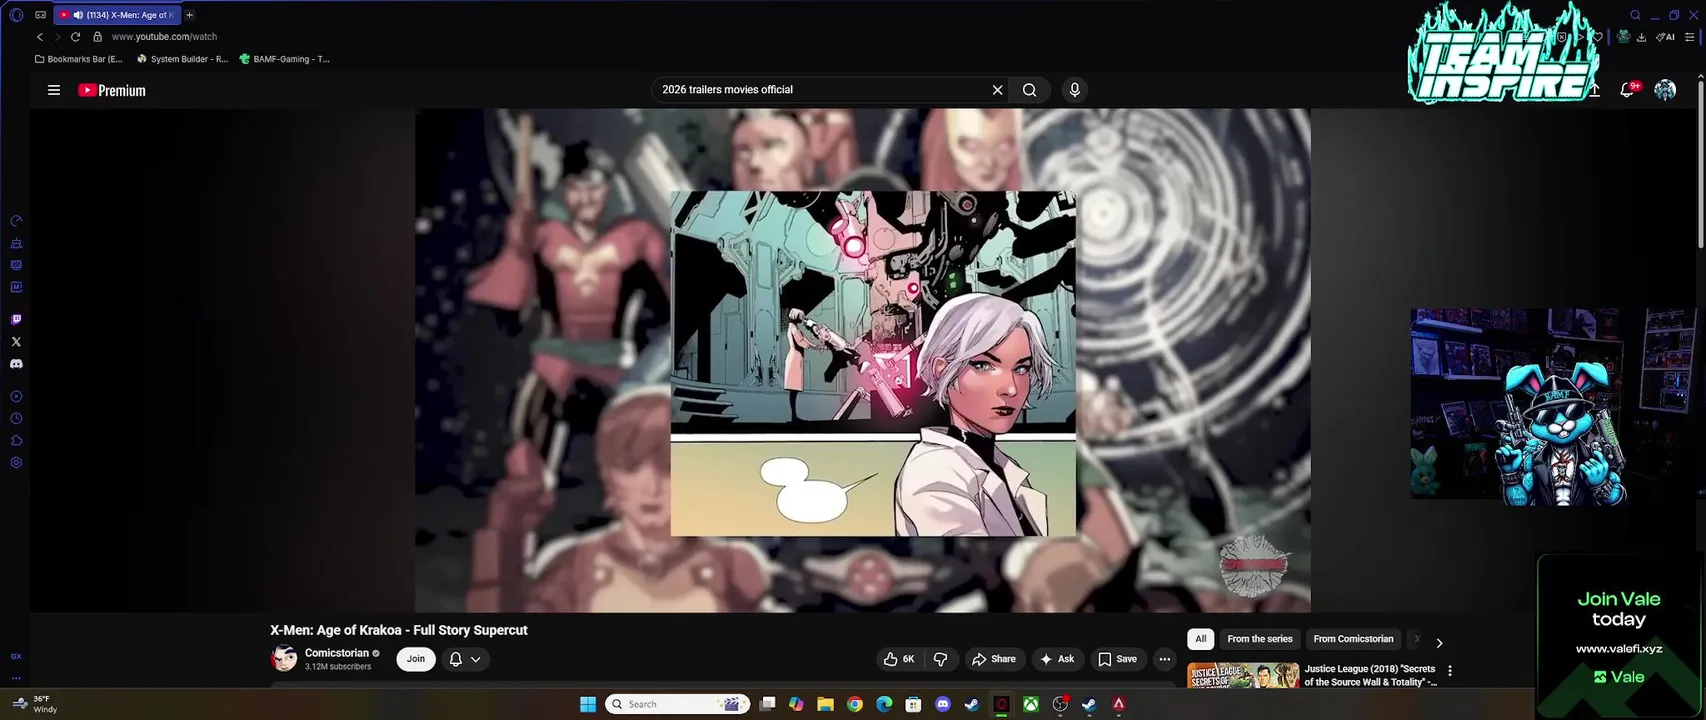Viewport: 1706px width, 720px height.
Task: Open the sidebar player icon
Action: pos(16,397)
